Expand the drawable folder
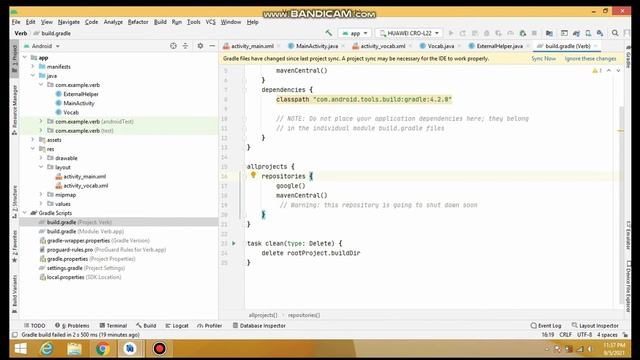The image size is (640, 360). (x=41, y=158)
